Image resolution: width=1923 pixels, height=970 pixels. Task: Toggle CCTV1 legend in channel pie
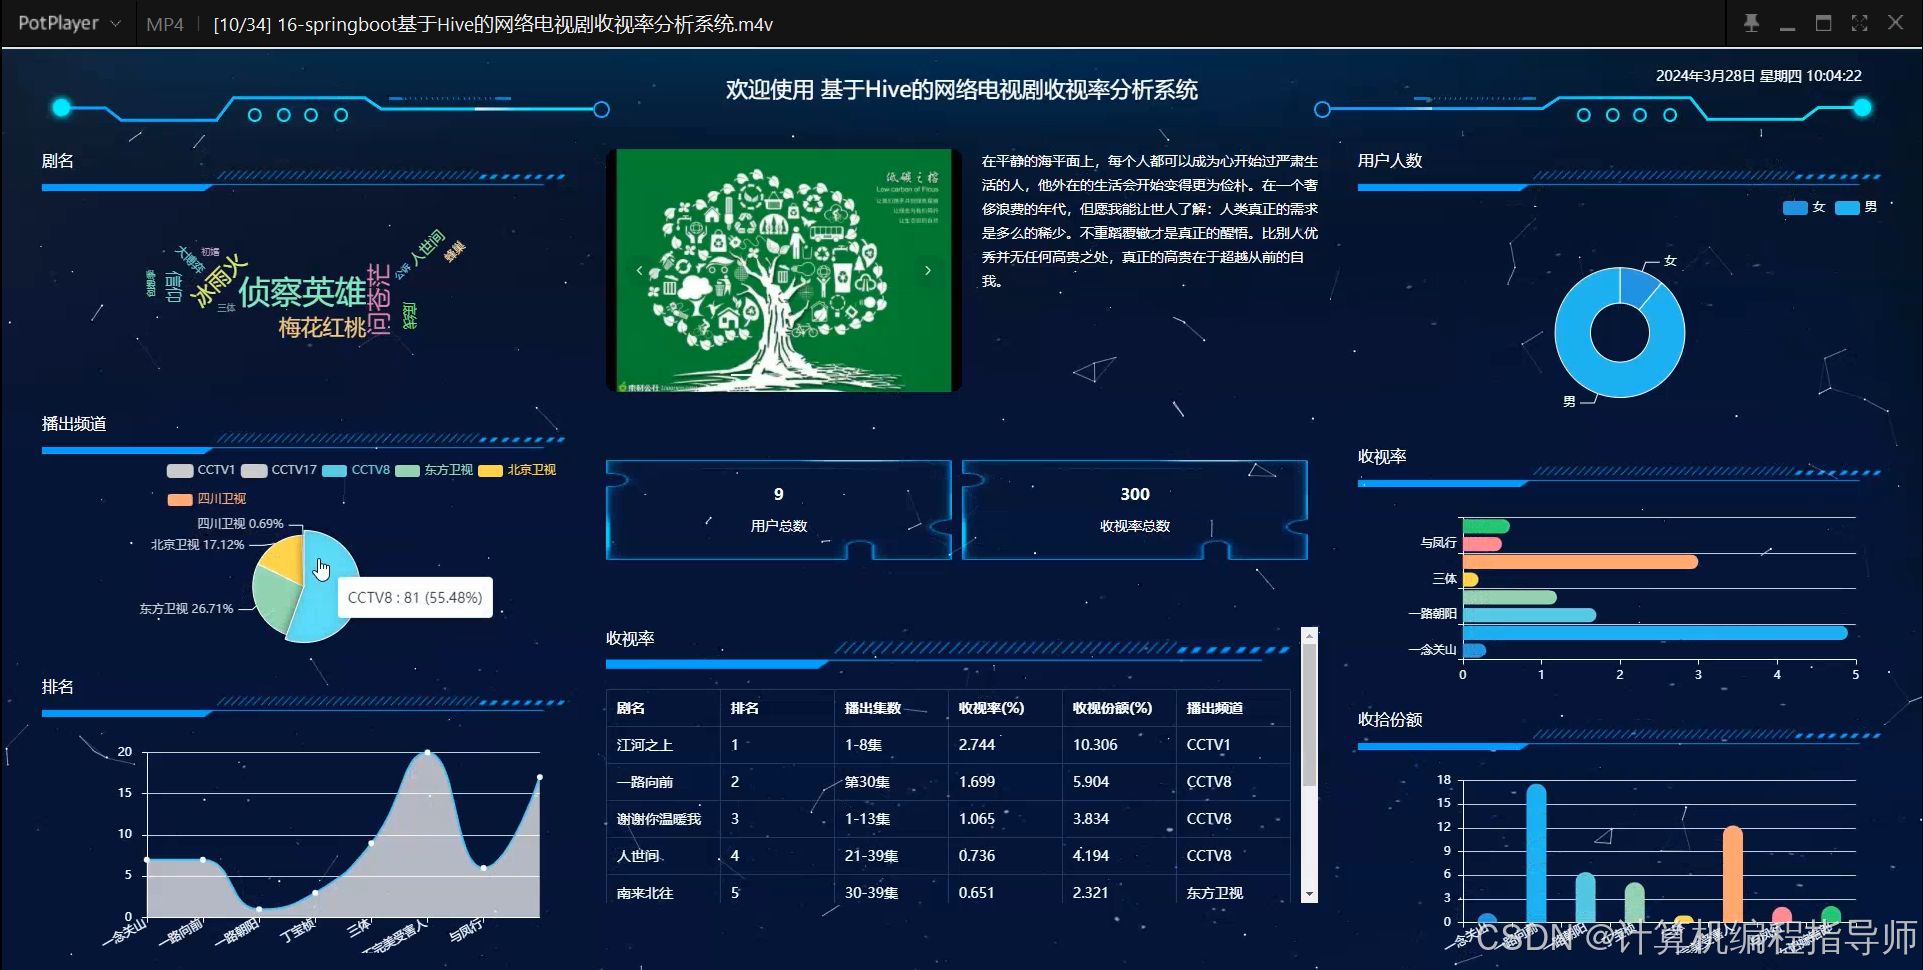[x=201, y=470]
